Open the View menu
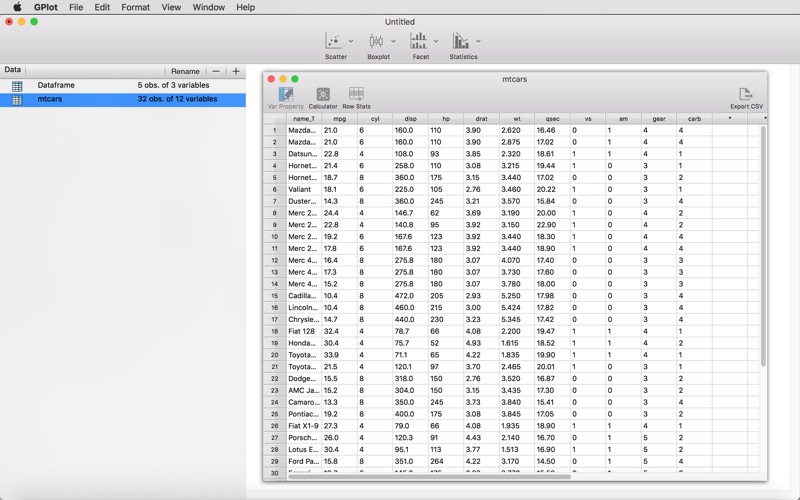 point(171,7)
